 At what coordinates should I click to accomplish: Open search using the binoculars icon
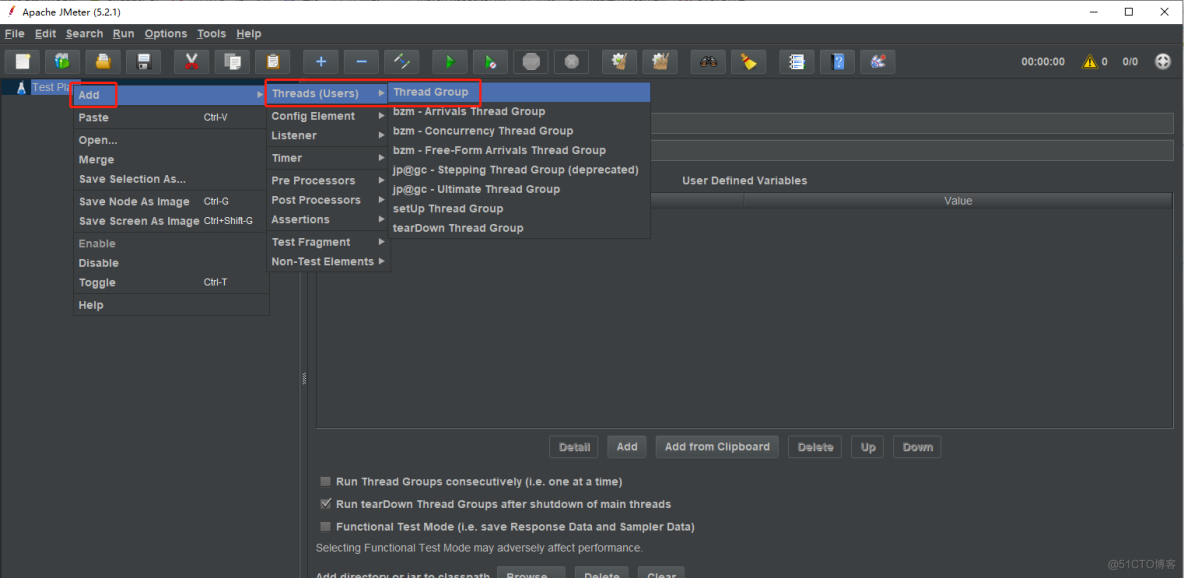[x=708, y=61]
